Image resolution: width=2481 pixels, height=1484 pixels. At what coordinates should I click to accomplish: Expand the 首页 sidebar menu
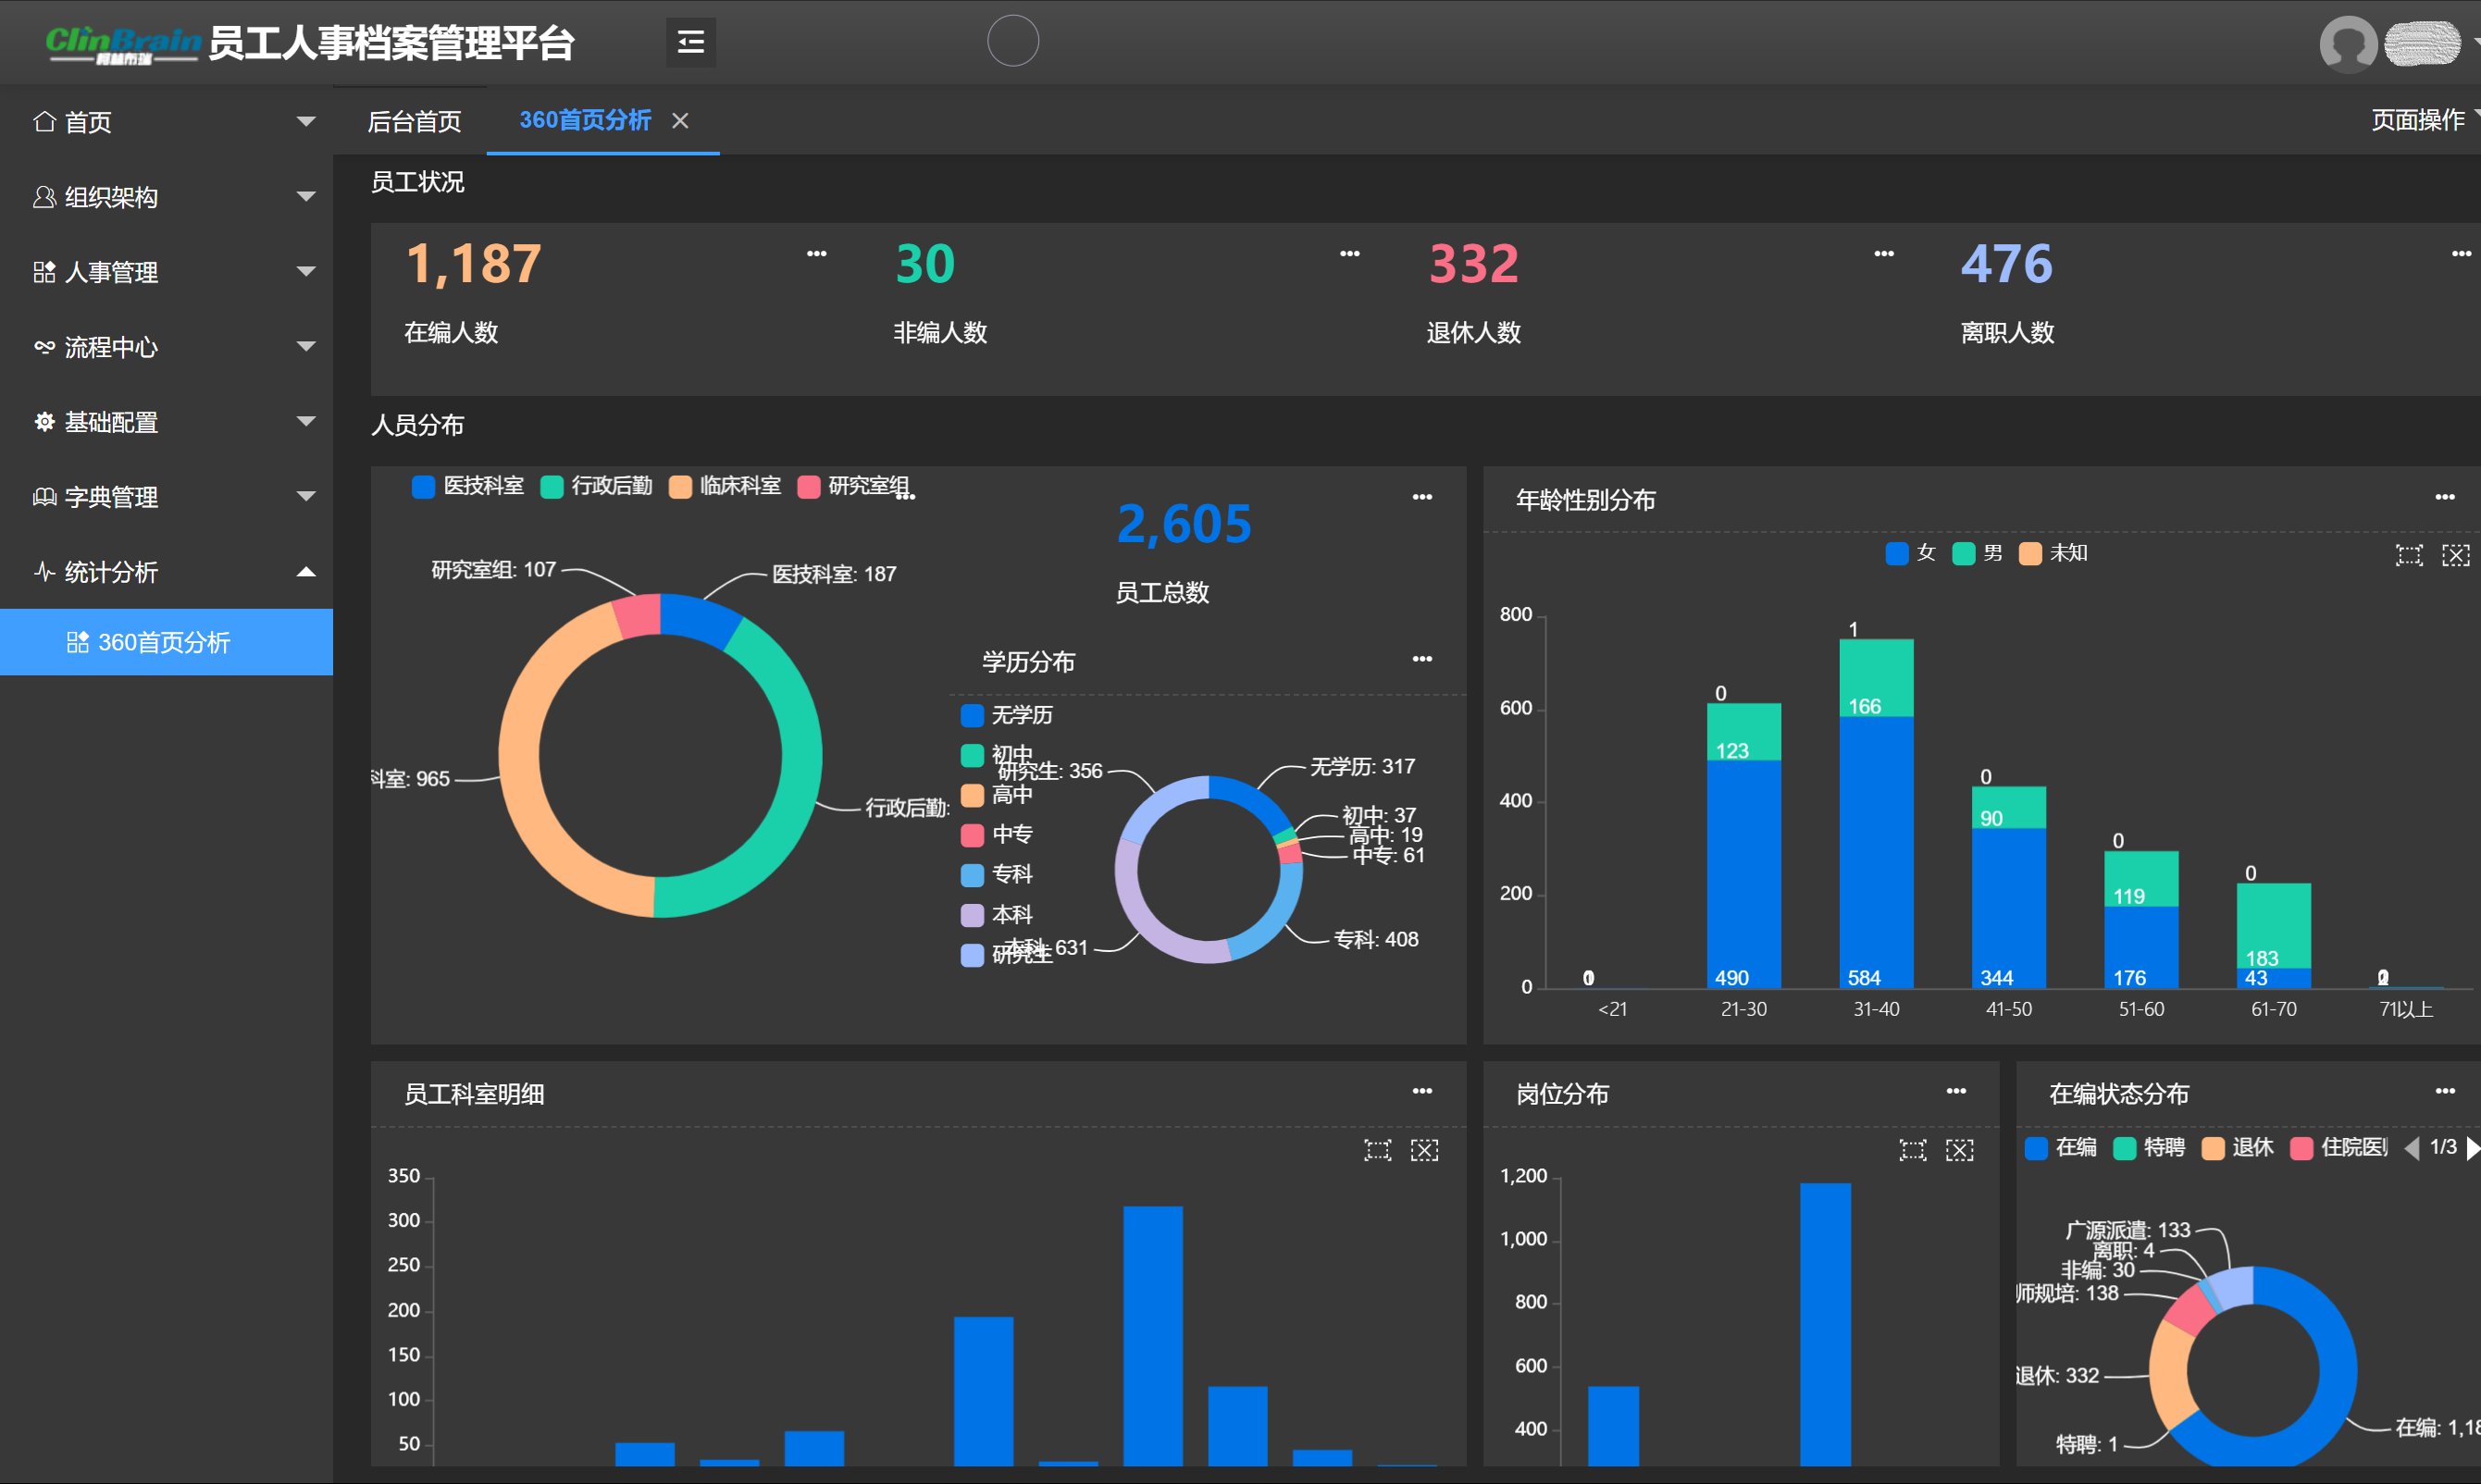[306, 121]
